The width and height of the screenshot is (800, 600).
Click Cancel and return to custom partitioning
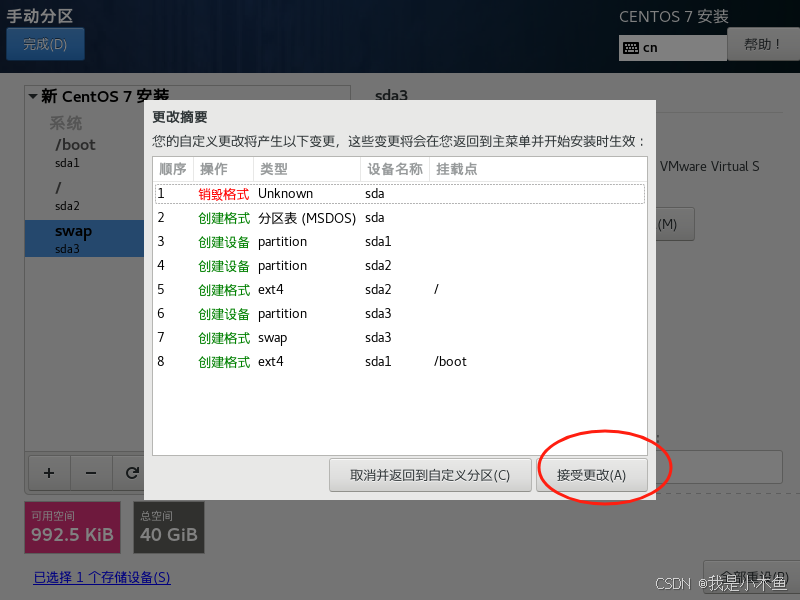click(x=430, y=475)
